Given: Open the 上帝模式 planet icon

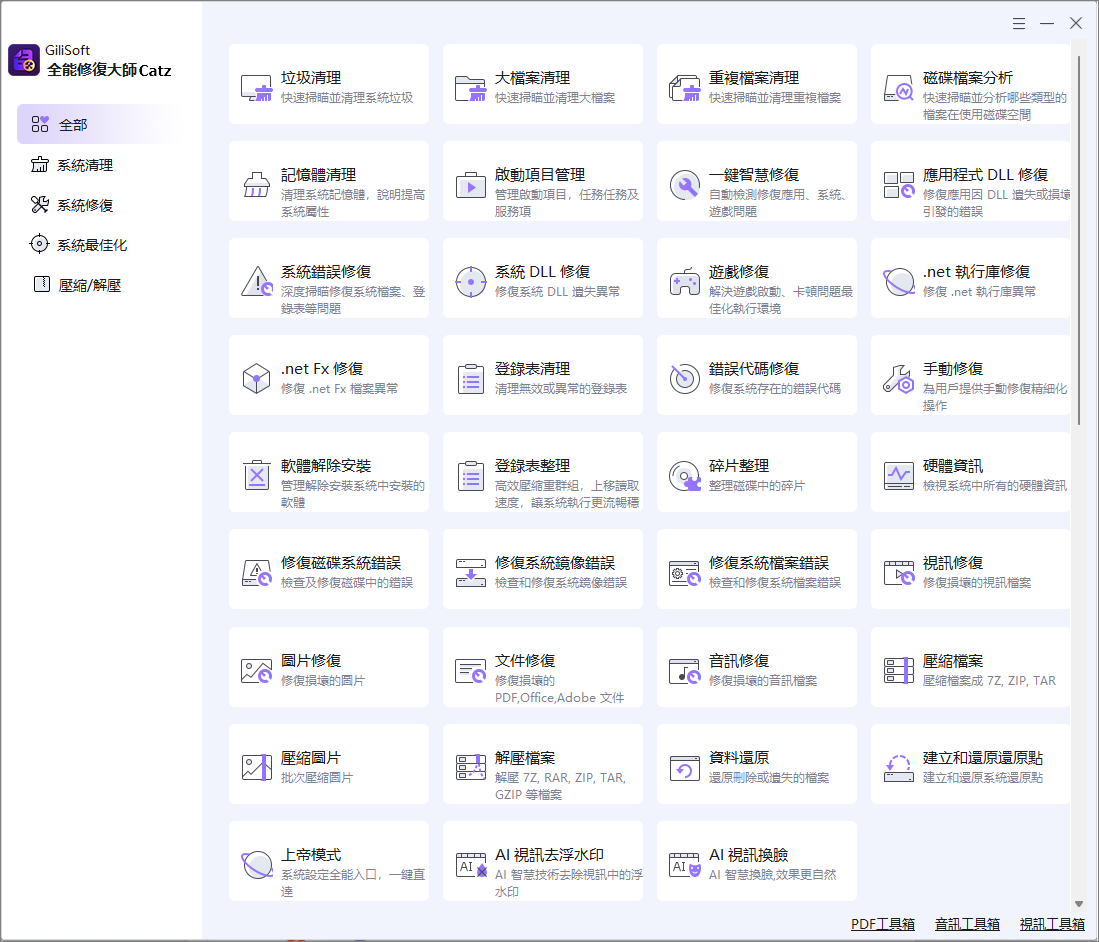Looking at the screenshot, I should click(x=257, y=864).
